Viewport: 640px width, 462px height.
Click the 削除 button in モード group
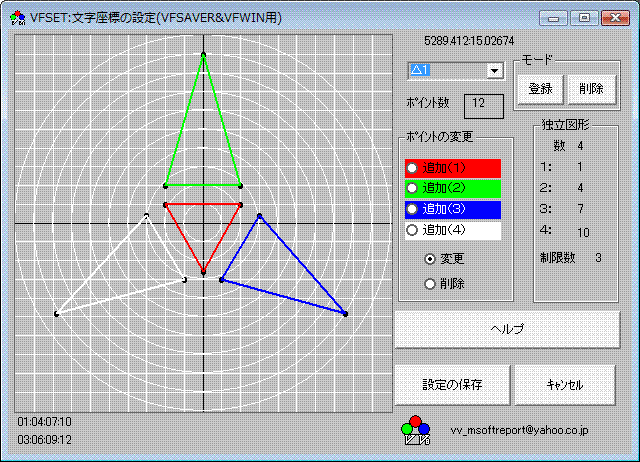(x=591, y=89)
